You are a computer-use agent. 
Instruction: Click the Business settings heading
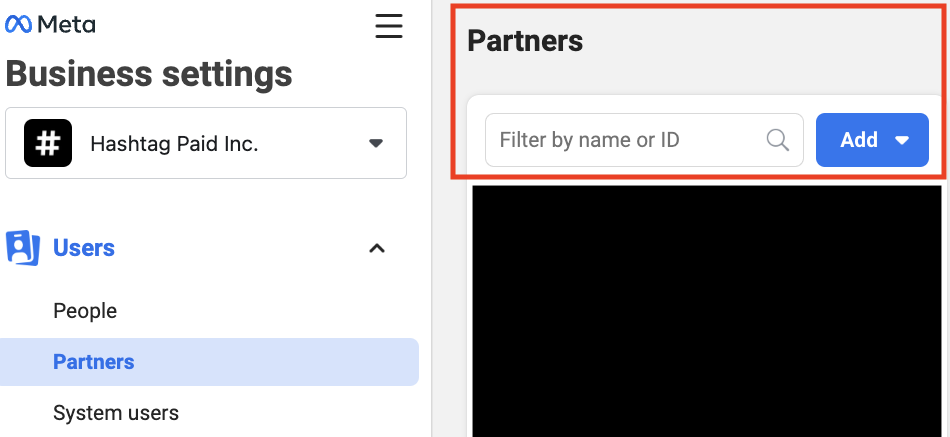[x=149, y=74]
